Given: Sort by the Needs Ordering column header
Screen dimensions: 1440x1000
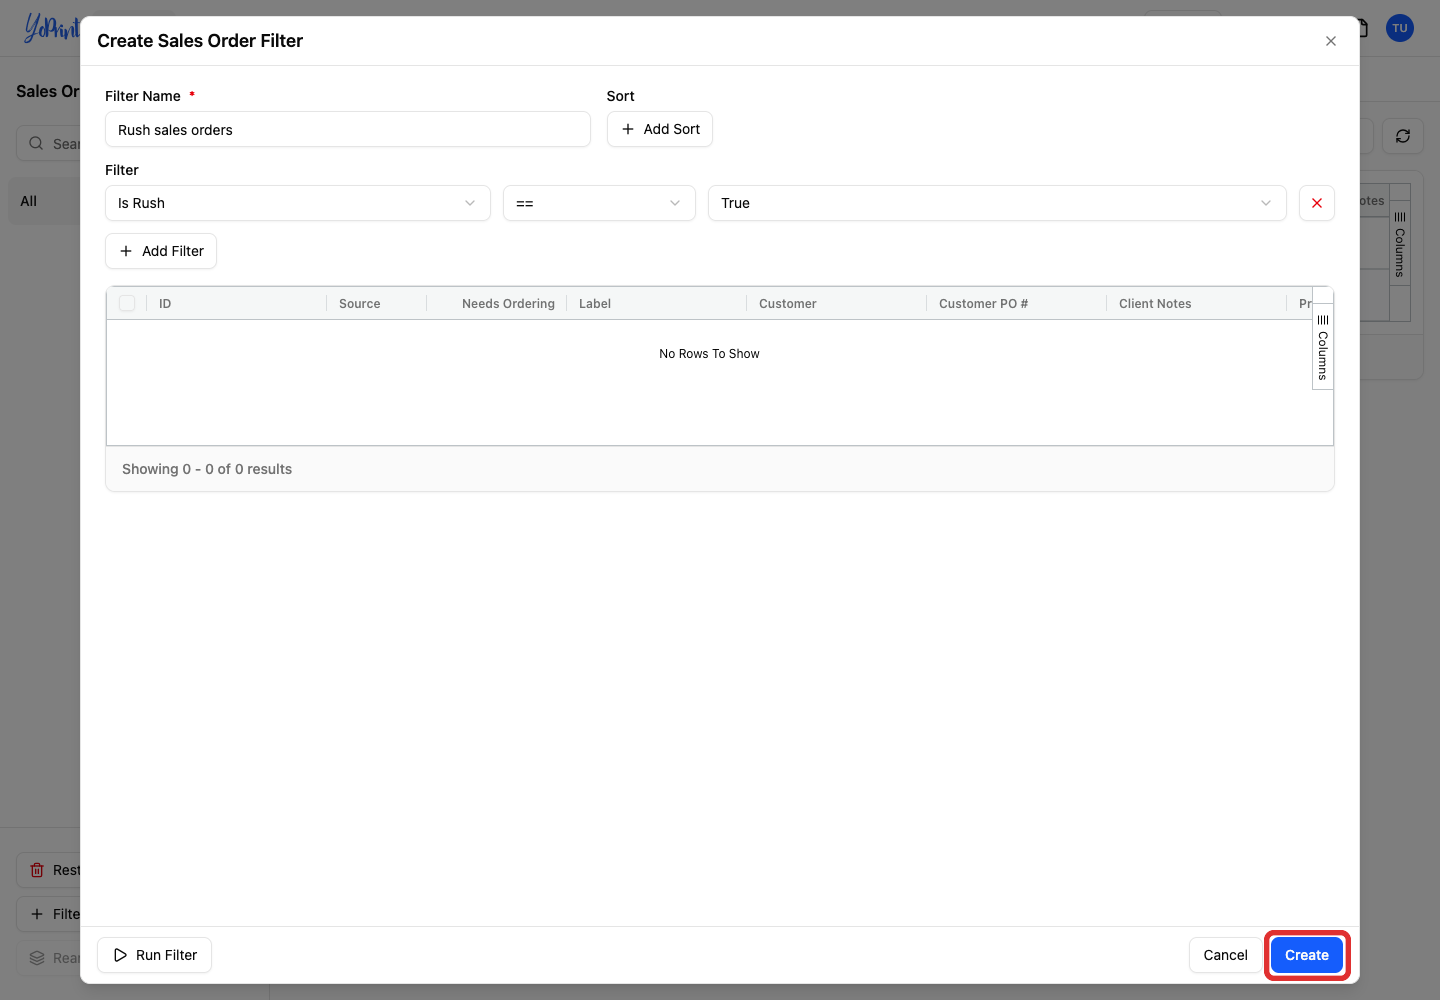Looking at the screenshot, I should tap(508, 304).
